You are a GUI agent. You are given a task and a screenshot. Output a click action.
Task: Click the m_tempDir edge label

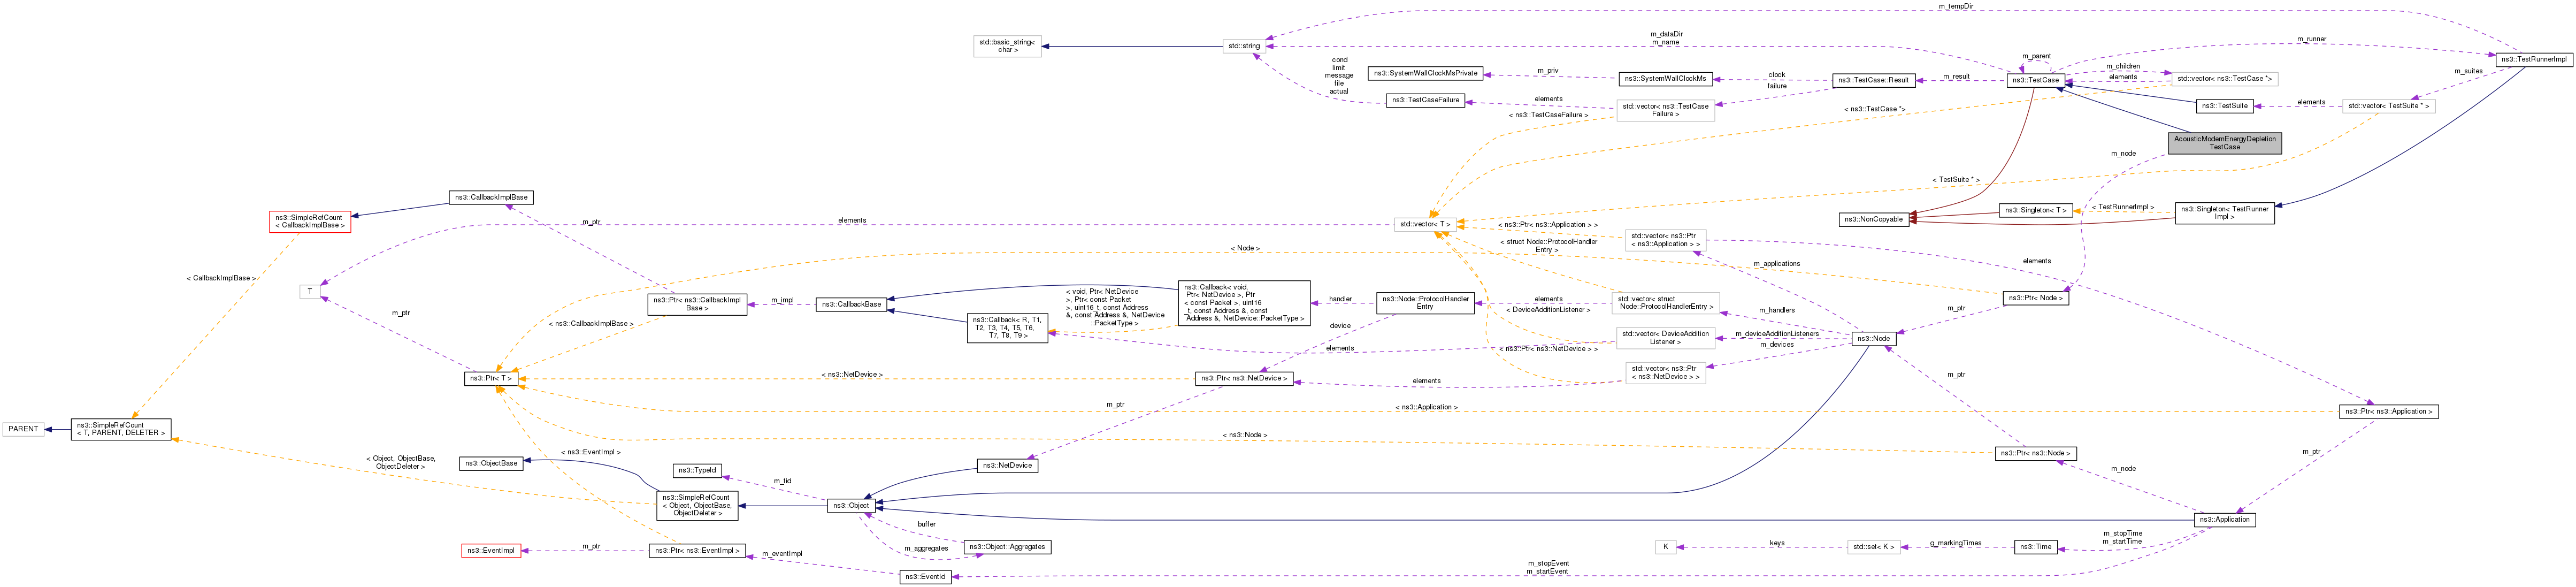[x=1955, y=6]
